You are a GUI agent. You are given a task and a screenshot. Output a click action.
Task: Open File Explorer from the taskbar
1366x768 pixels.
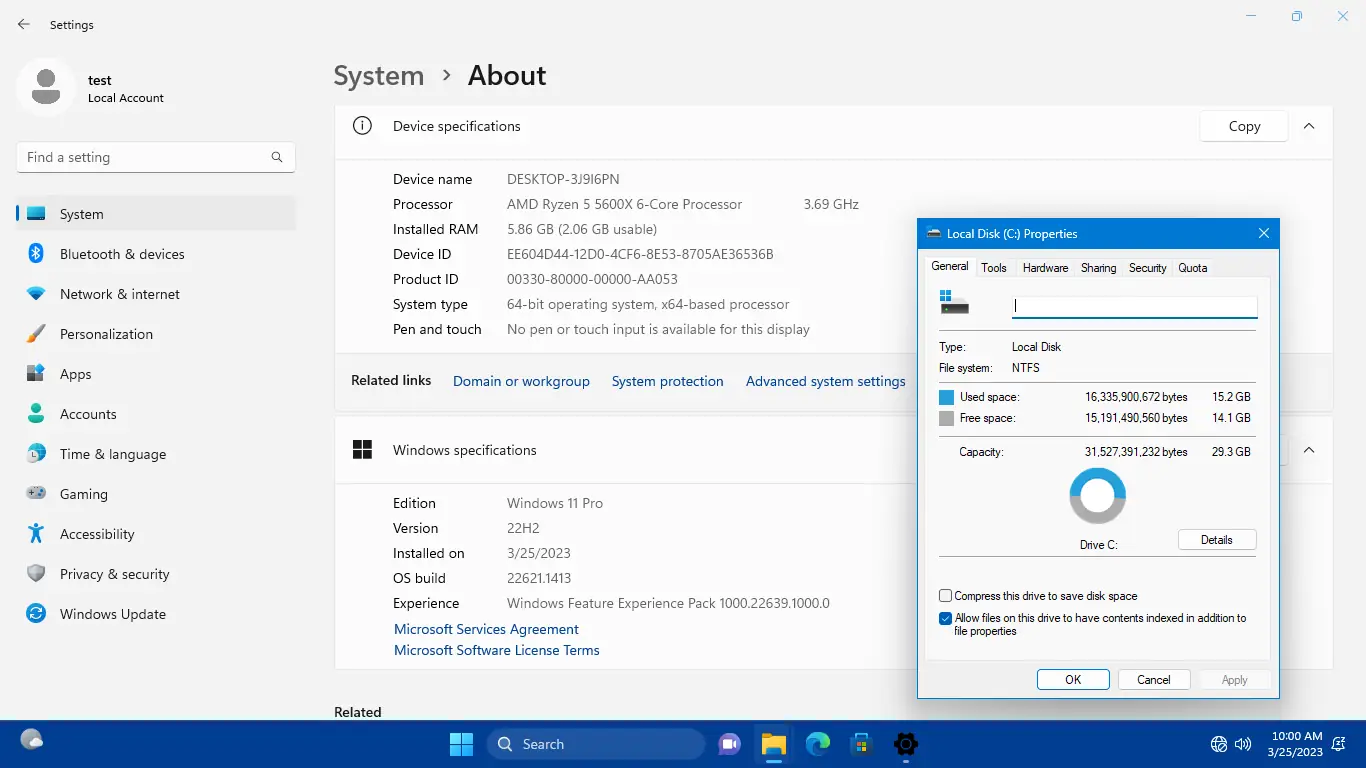point(773,744)
